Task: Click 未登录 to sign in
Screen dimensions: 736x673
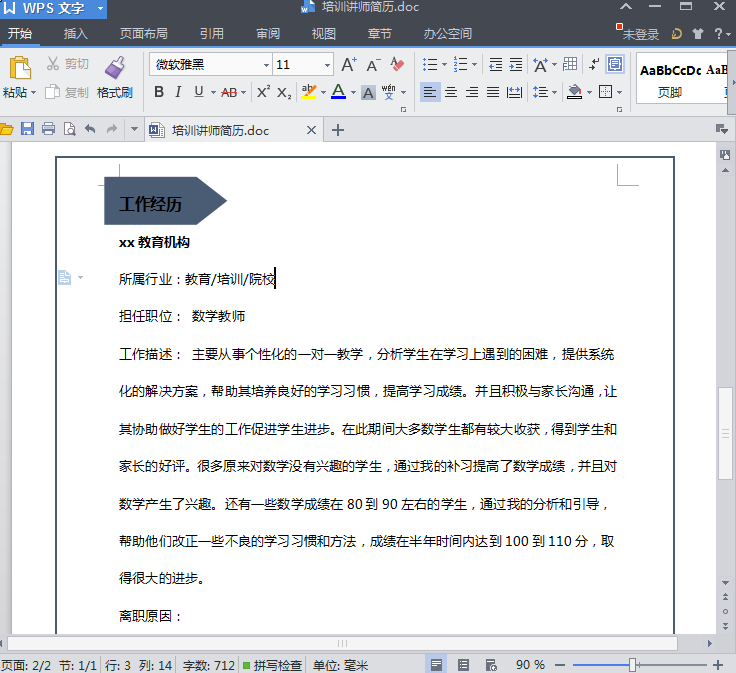Action: (x=640, y=34)
